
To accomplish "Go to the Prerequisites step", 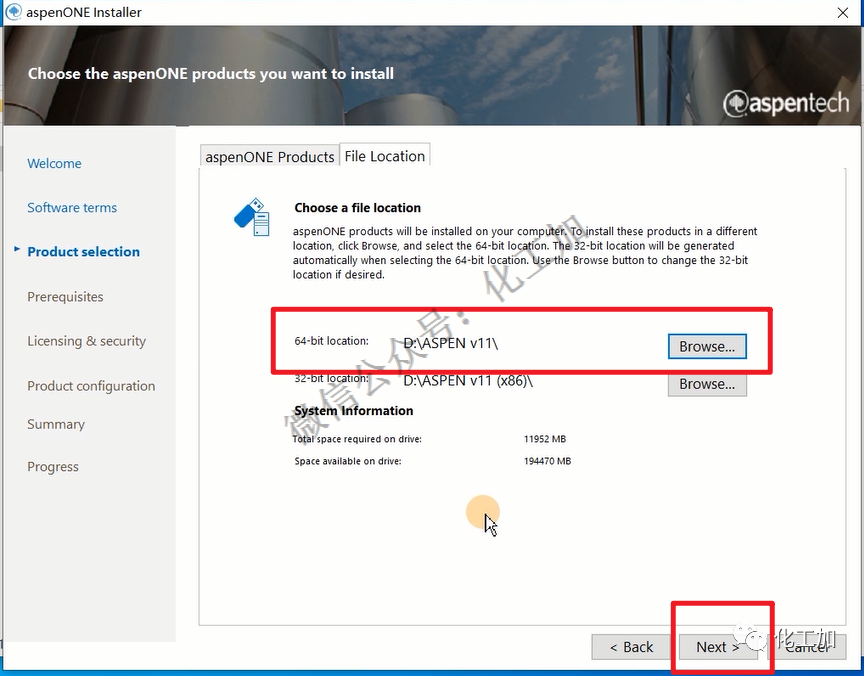I will pyautogui.click(x=65, y=296).
